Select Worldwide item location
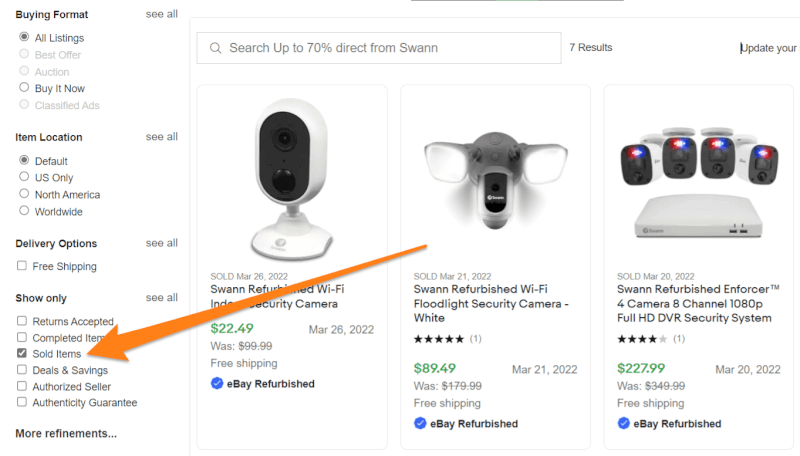Image resolution: width=800 pixels, height=456 pixels. (x=24, y=211)
